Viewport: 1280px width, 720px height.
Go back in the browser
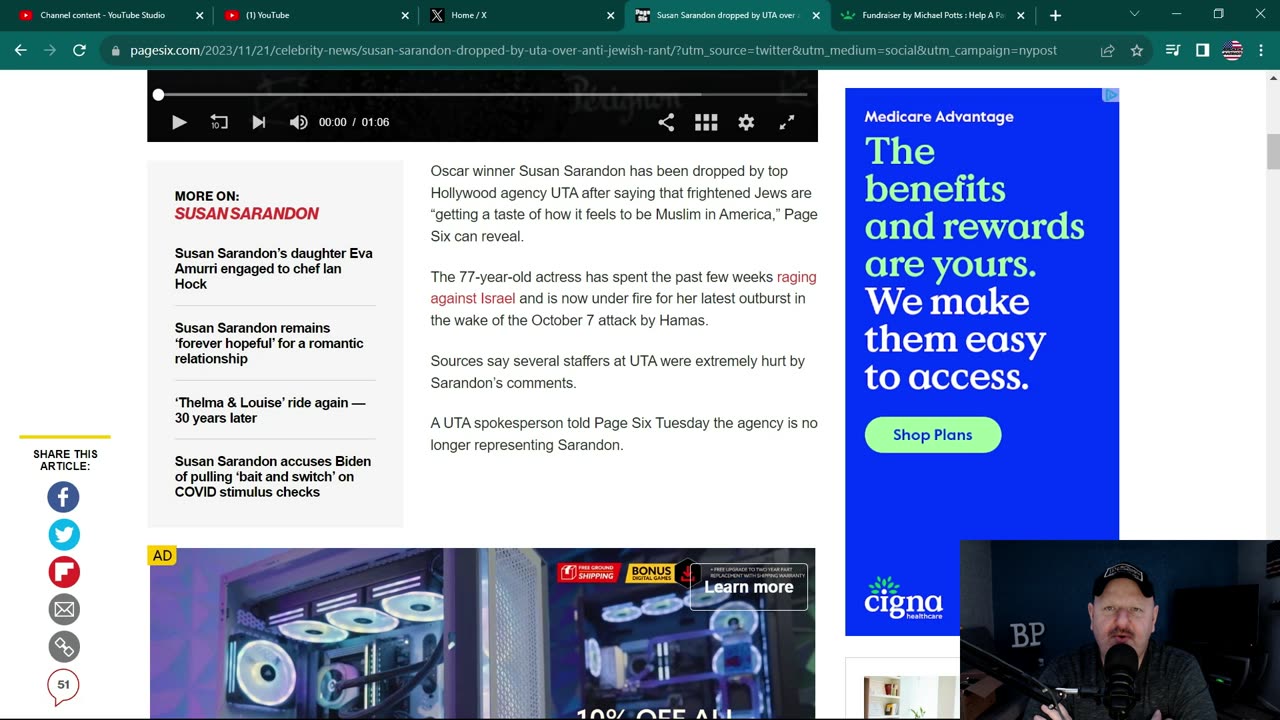(20, 50)
